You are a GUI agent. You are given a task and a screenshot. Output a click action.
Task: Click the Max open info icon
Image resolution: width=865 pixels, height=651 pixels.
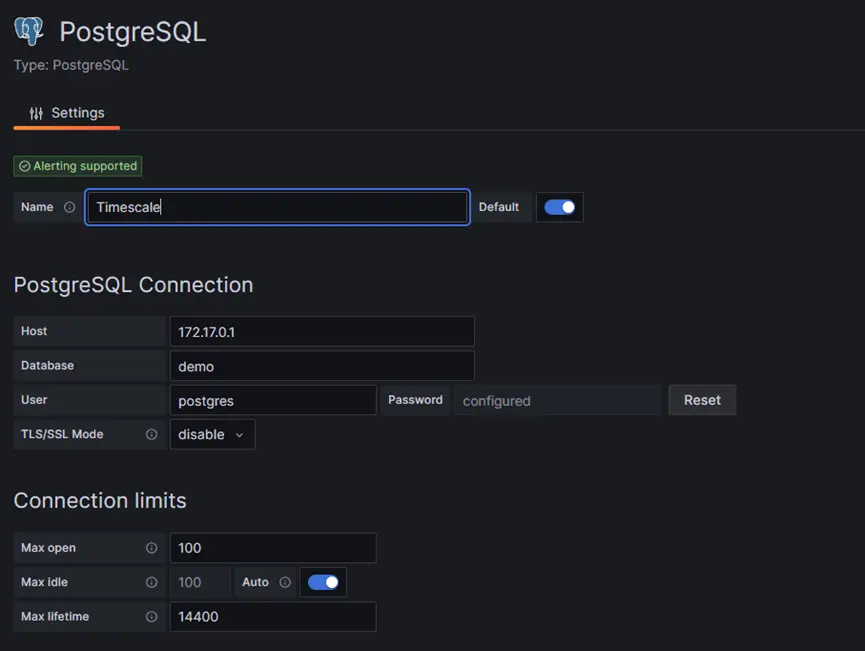tap(152, 548)
